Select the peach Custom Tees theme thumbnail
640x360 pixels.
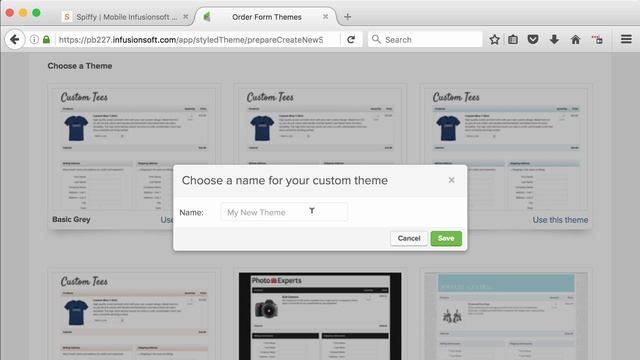(x=134, y=316)
